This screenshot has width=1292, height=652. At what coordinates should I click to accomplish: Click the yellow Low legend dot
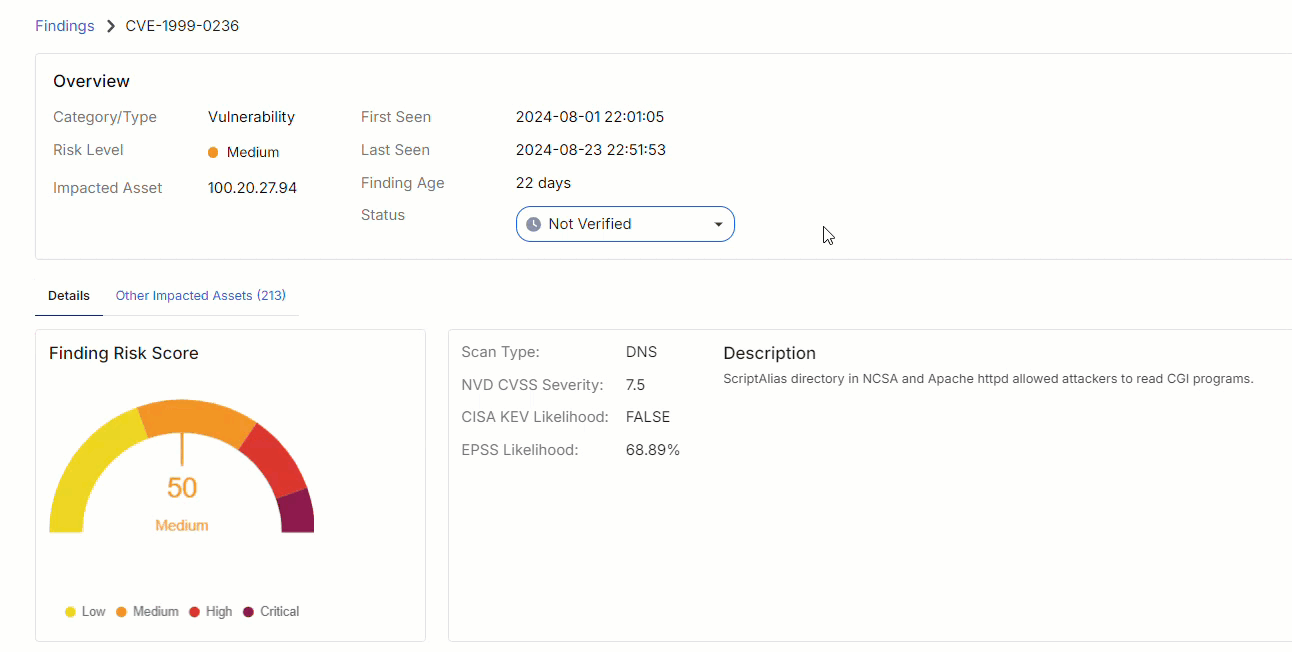click(x=70, y=612)
